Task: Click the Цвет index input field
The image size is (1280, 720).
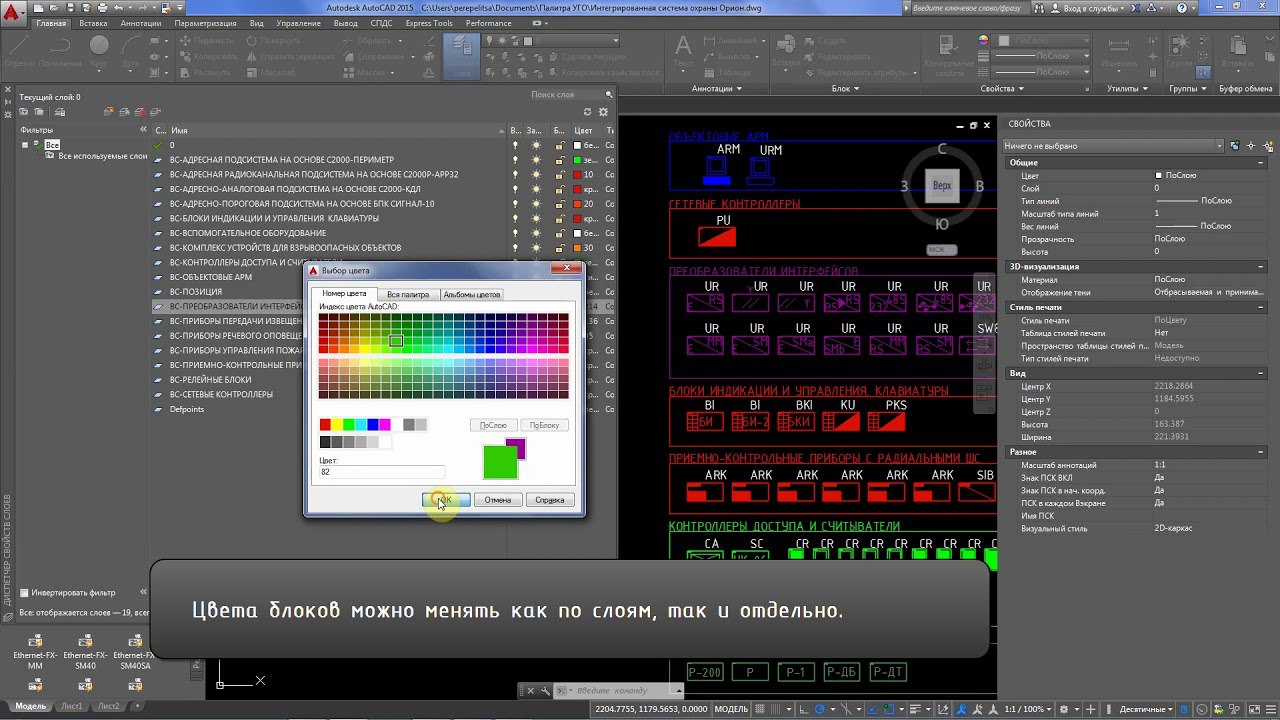Action: pos(381,471)
